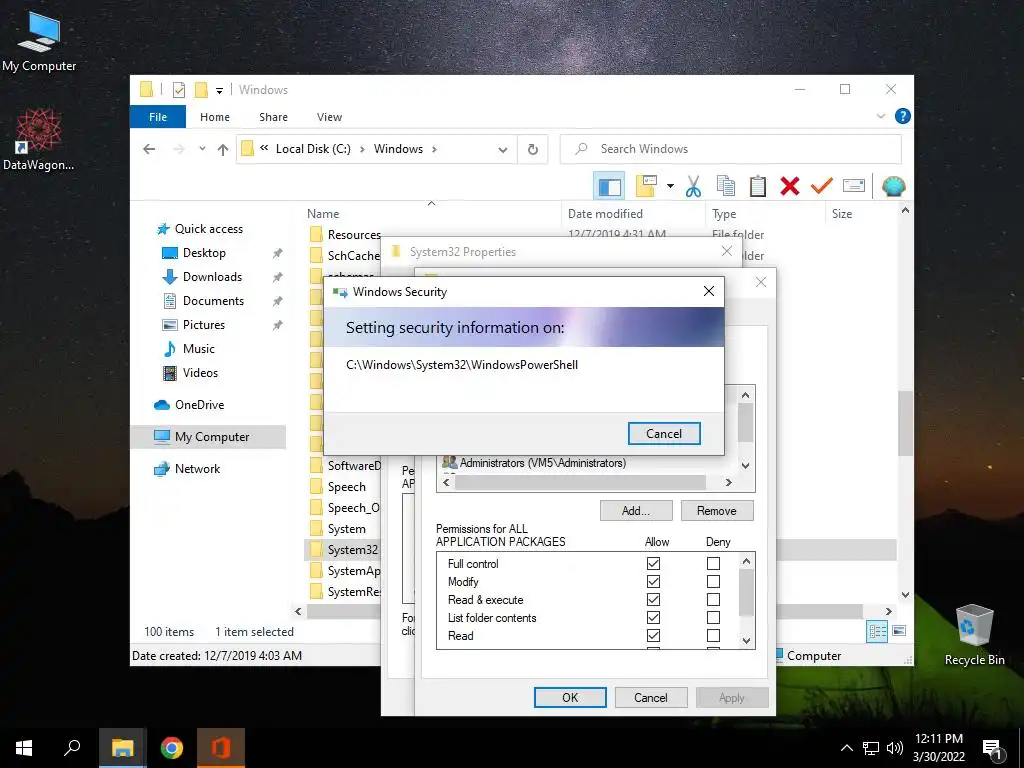Expand the ribbon with the chevron

[880, 116]
